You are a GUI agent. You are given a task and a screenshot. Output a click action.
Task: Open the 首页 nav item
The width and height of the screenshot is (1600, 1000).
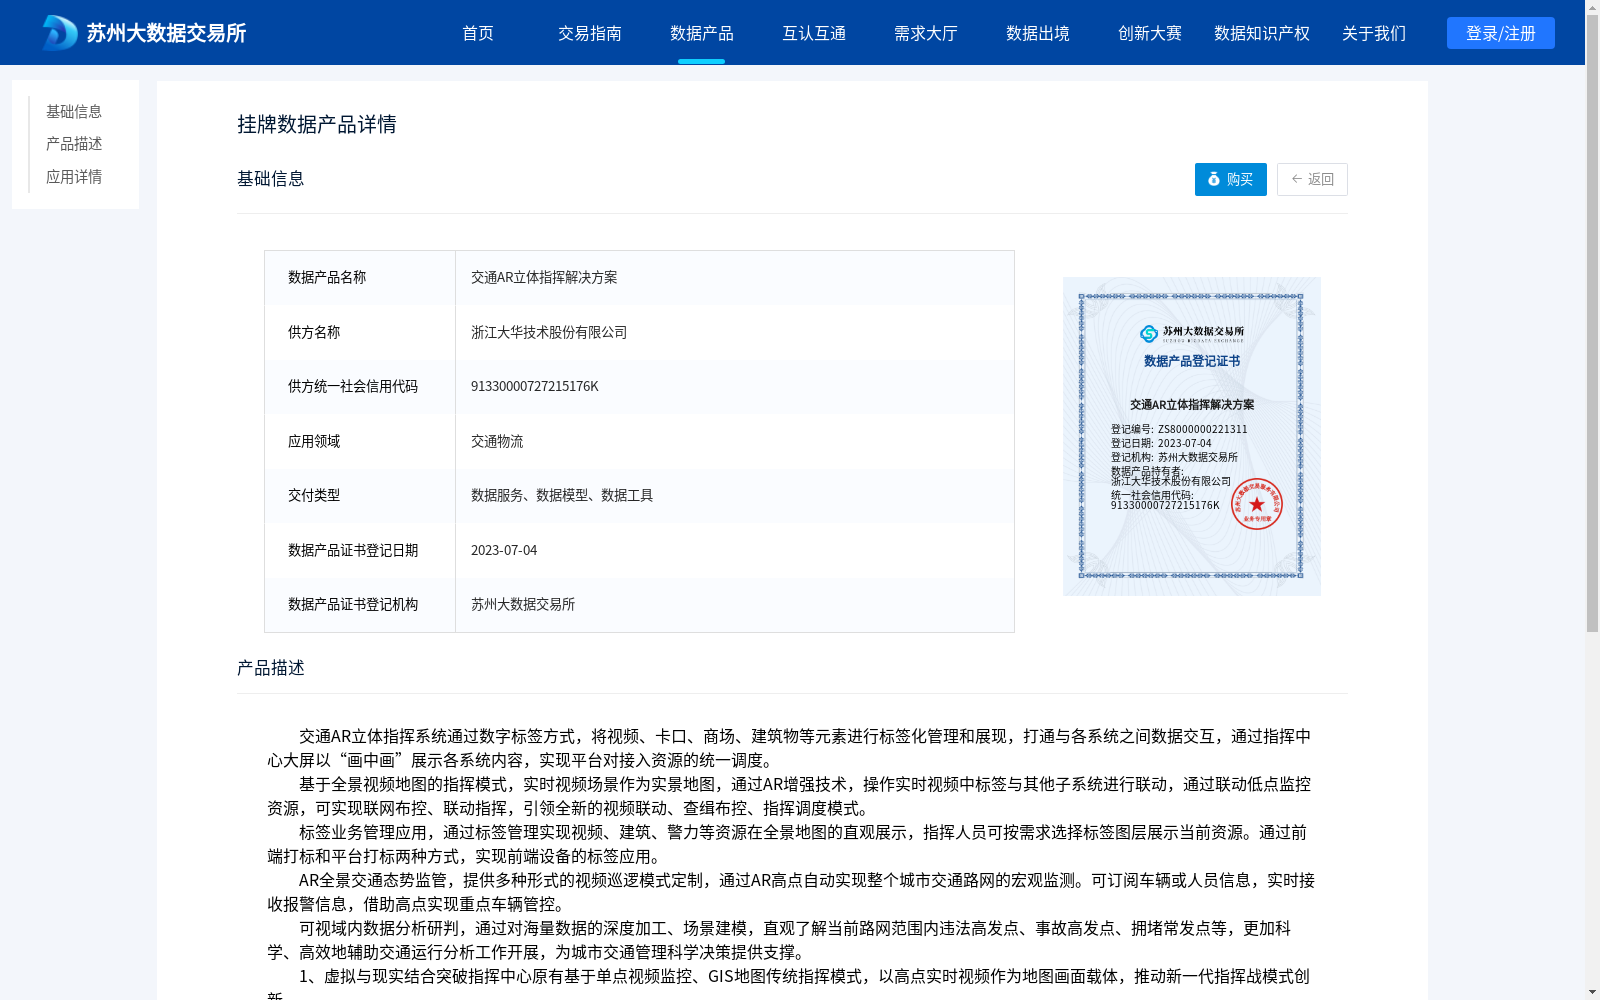click(x=478, y=33)
